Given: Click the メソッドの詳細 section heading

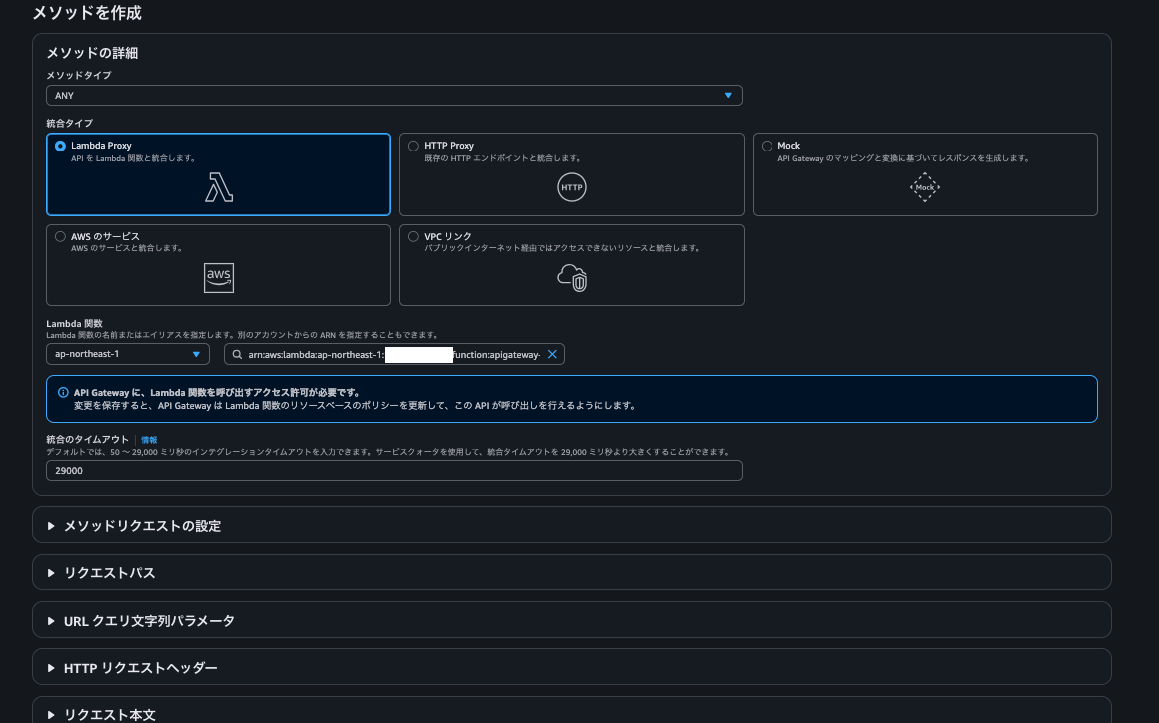Looking at the screenshot, I should point(92,53).
